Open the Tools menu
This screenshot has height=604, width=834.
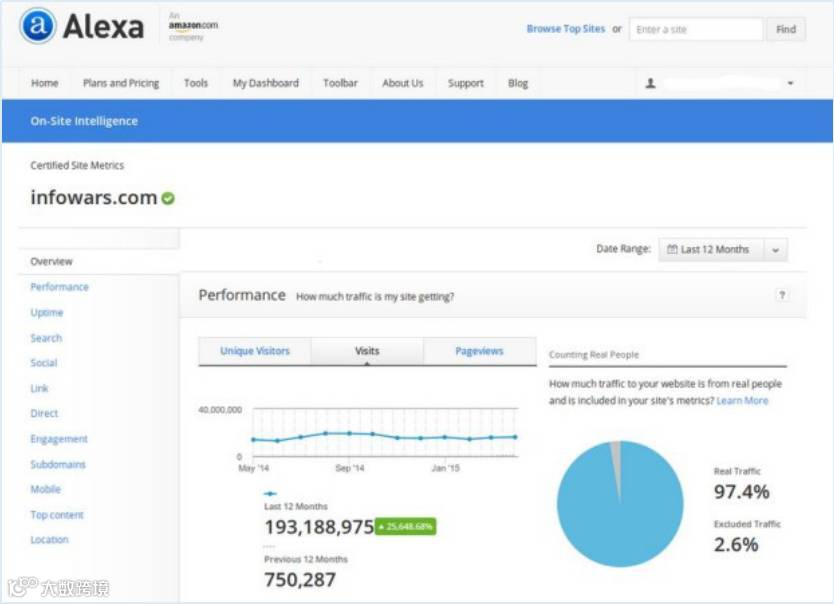point(196,83)
